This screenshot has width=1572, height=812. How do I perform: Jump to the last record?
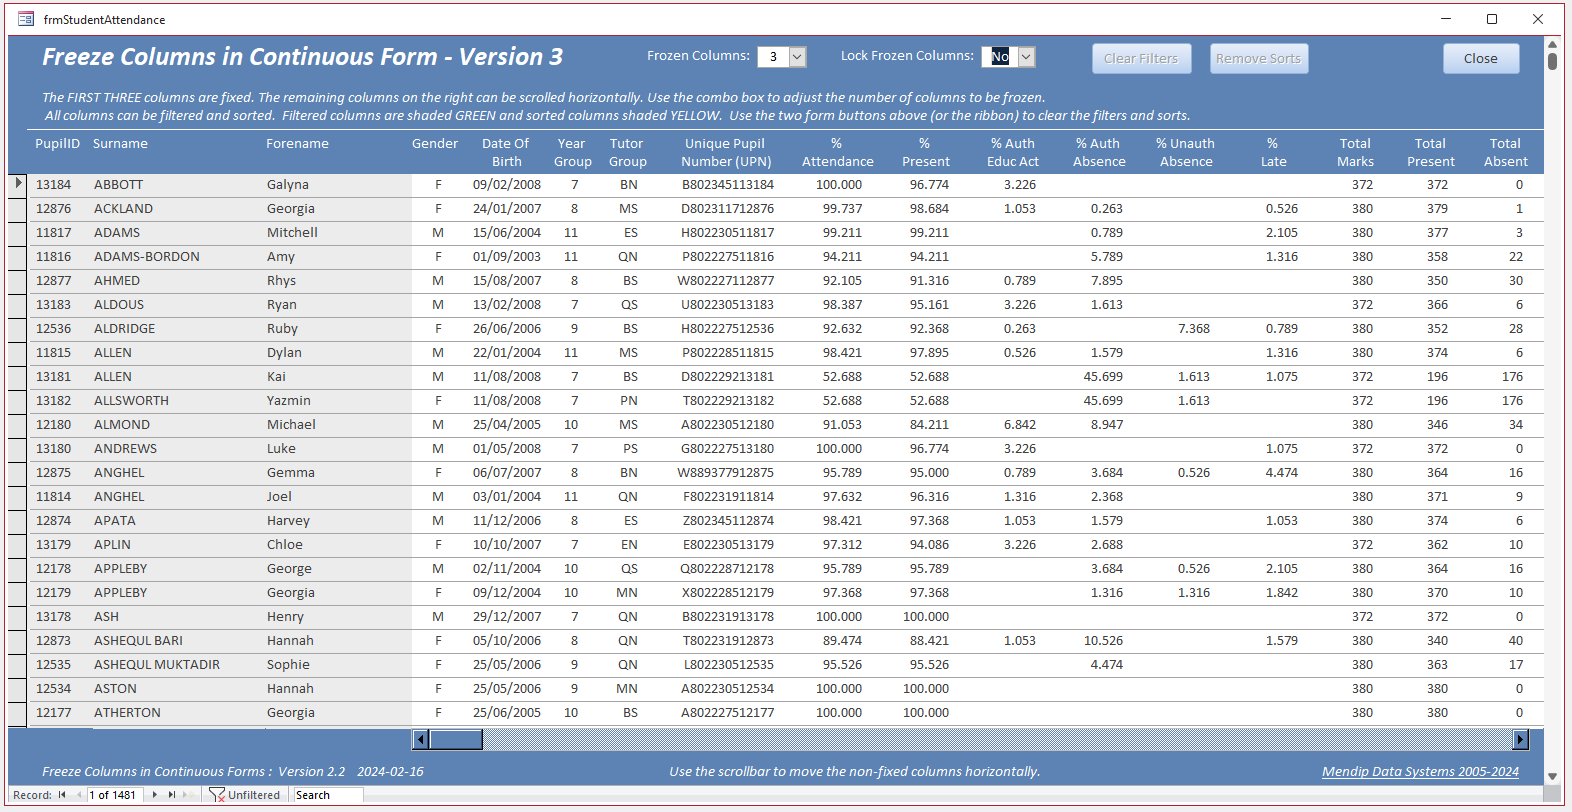[172, 795]
